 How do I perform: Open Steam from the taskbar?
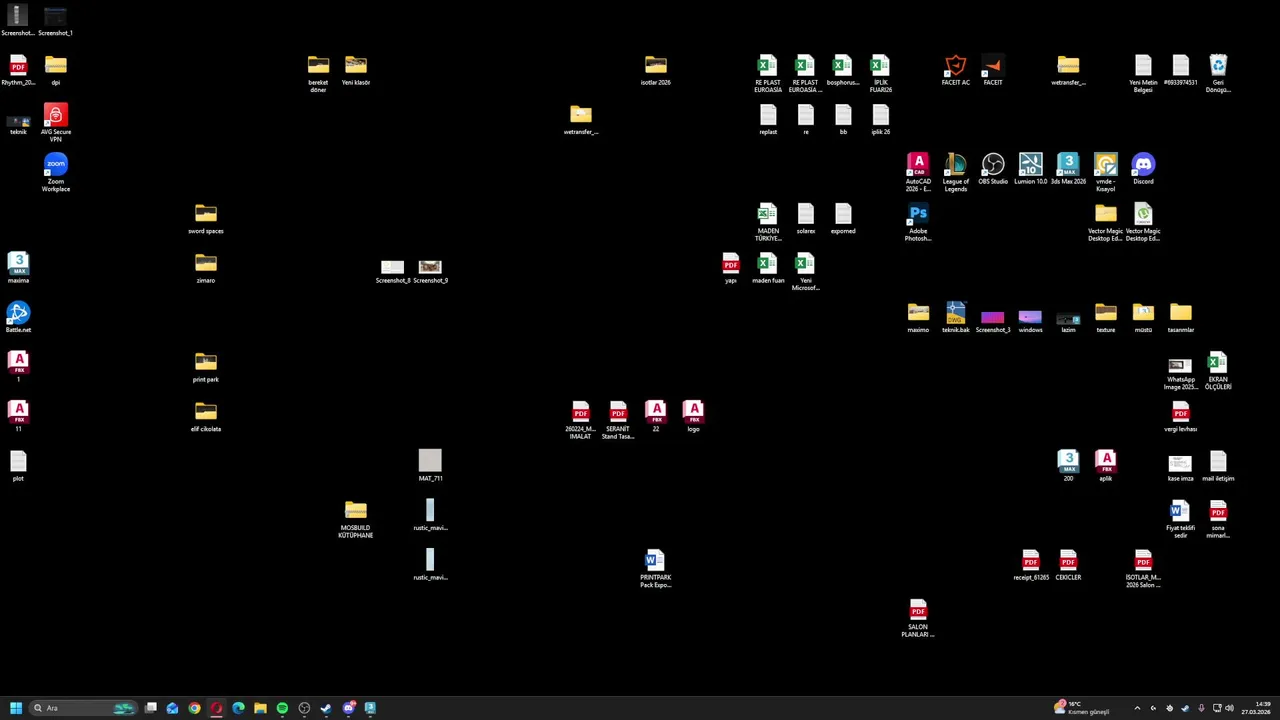pos(326,708)
